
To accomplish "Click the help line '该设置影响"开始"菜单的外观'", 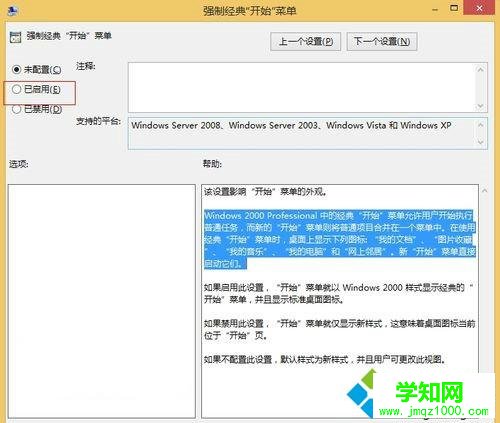I will tap(265, 192).
